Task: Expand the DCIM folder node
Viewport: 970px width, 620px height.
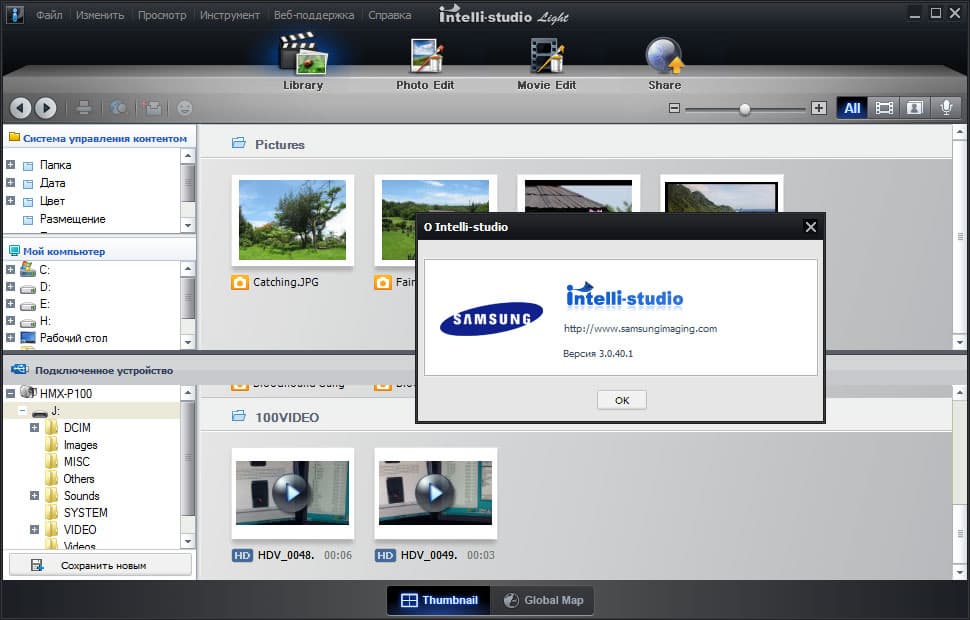Action: click(x=35, y=428)
